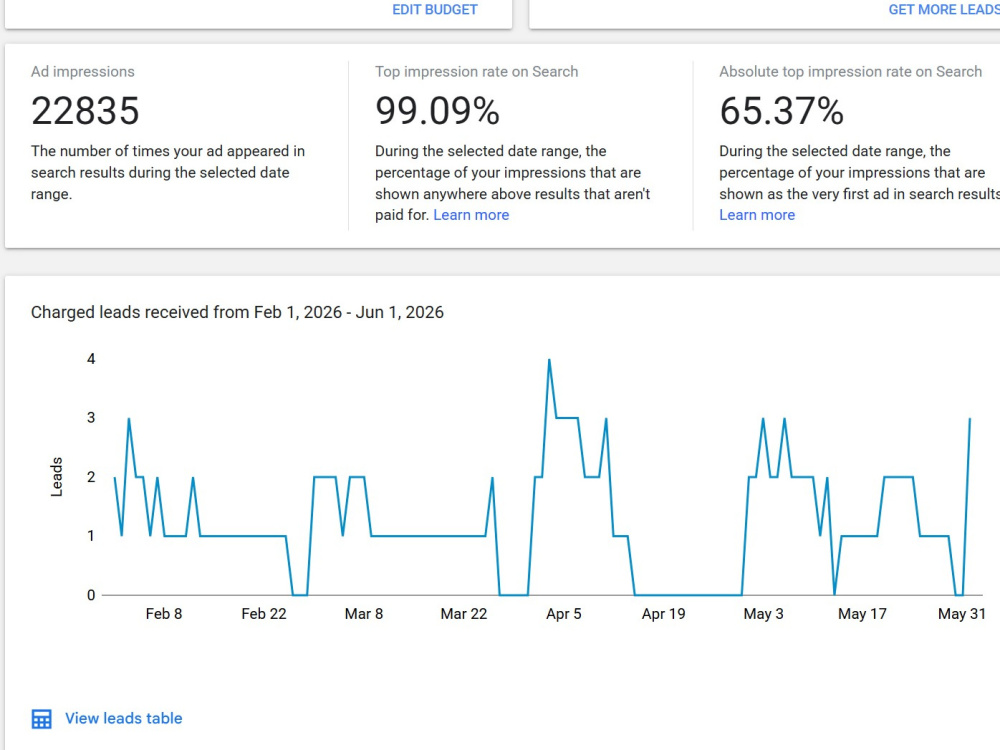Image resolution: width=1000 pixels, height=750 pixels.
Task: Click Absolute top impression rate on Search heading
Action: click(851, 71)
